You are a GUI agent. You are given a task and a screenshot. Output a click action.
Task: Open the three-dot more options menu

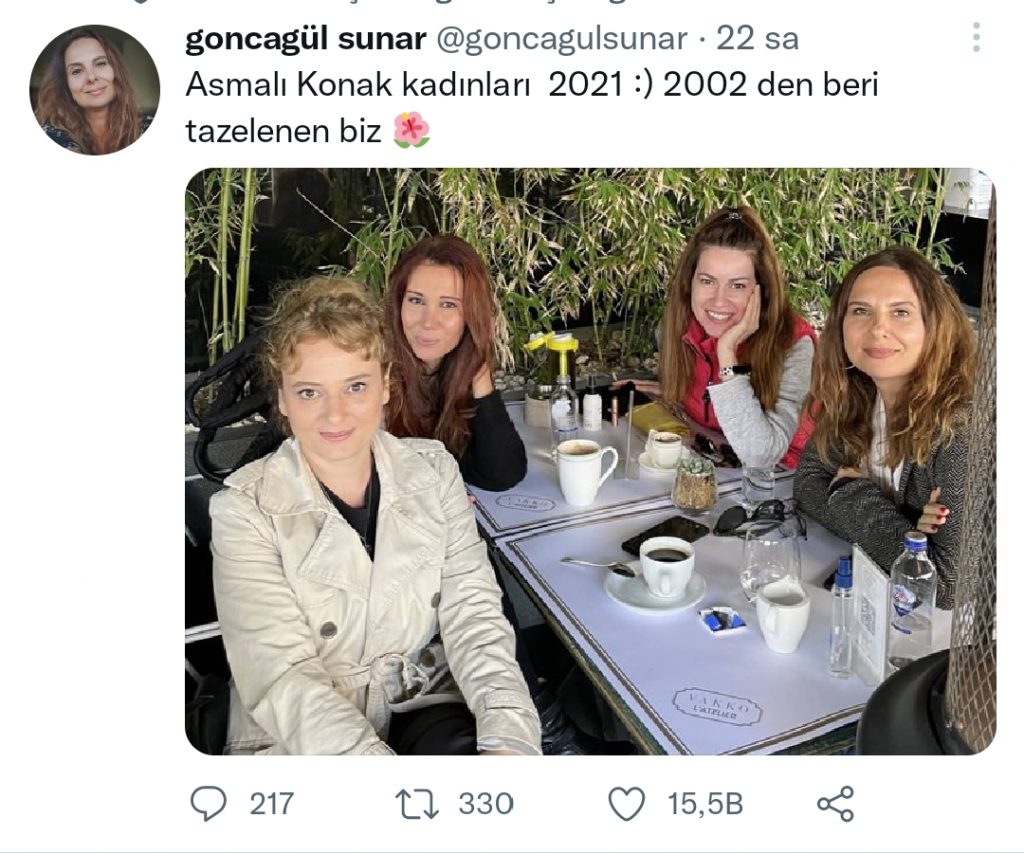[x=976, y=38]
